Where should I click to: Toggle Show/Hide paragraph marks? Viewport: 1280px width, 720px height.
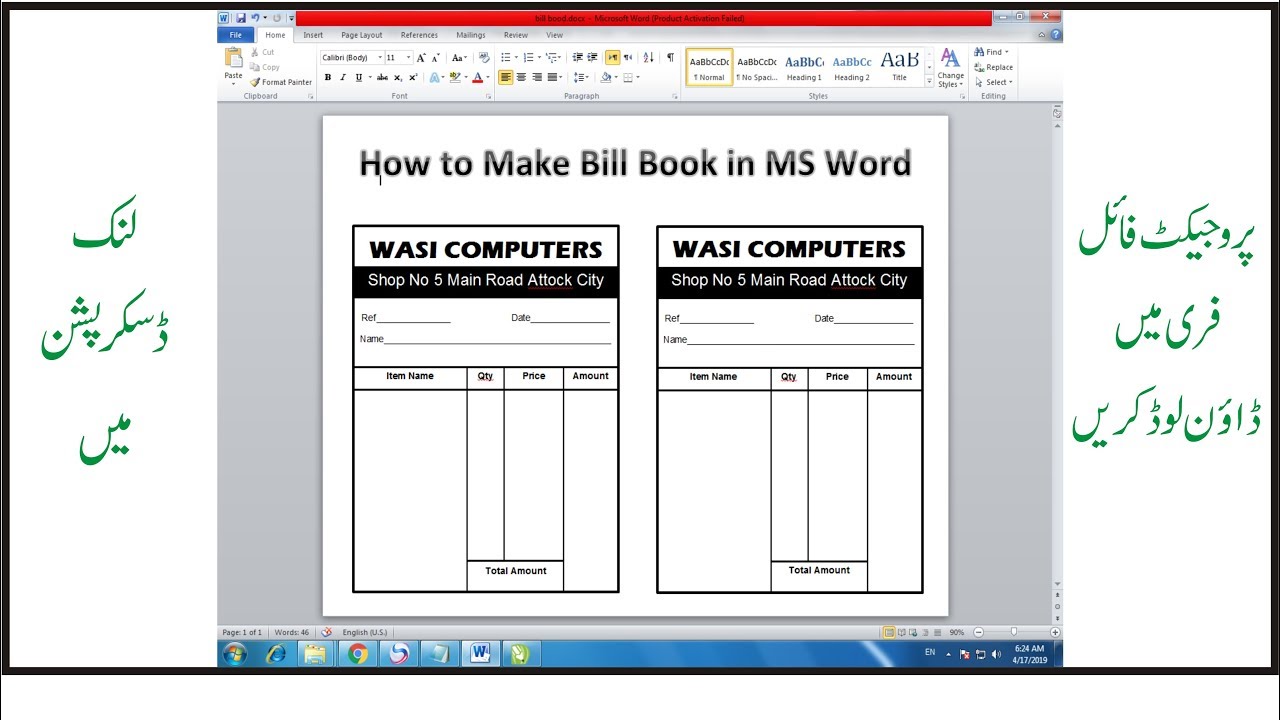coord(670,57)
